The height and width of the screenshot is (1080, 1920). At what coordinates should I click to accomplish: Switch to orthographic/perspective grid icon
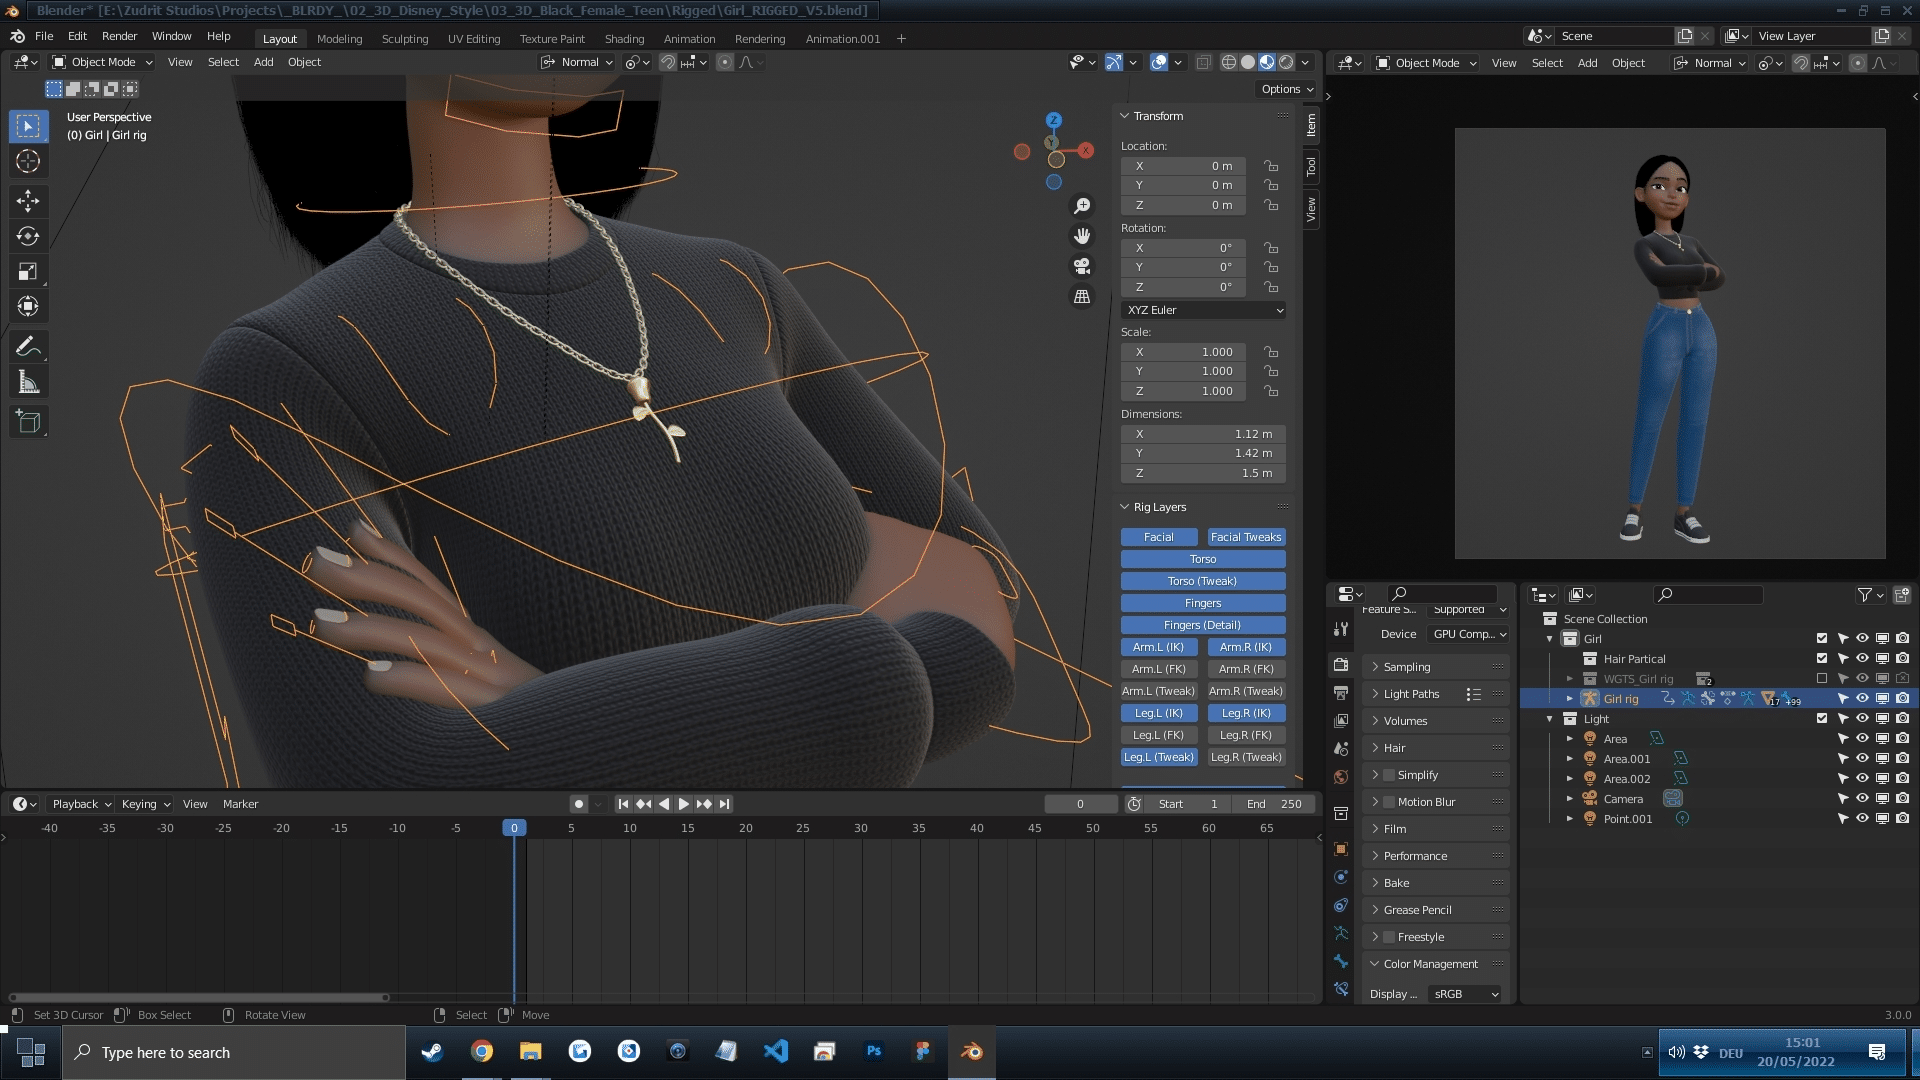tap(1082, 297)
